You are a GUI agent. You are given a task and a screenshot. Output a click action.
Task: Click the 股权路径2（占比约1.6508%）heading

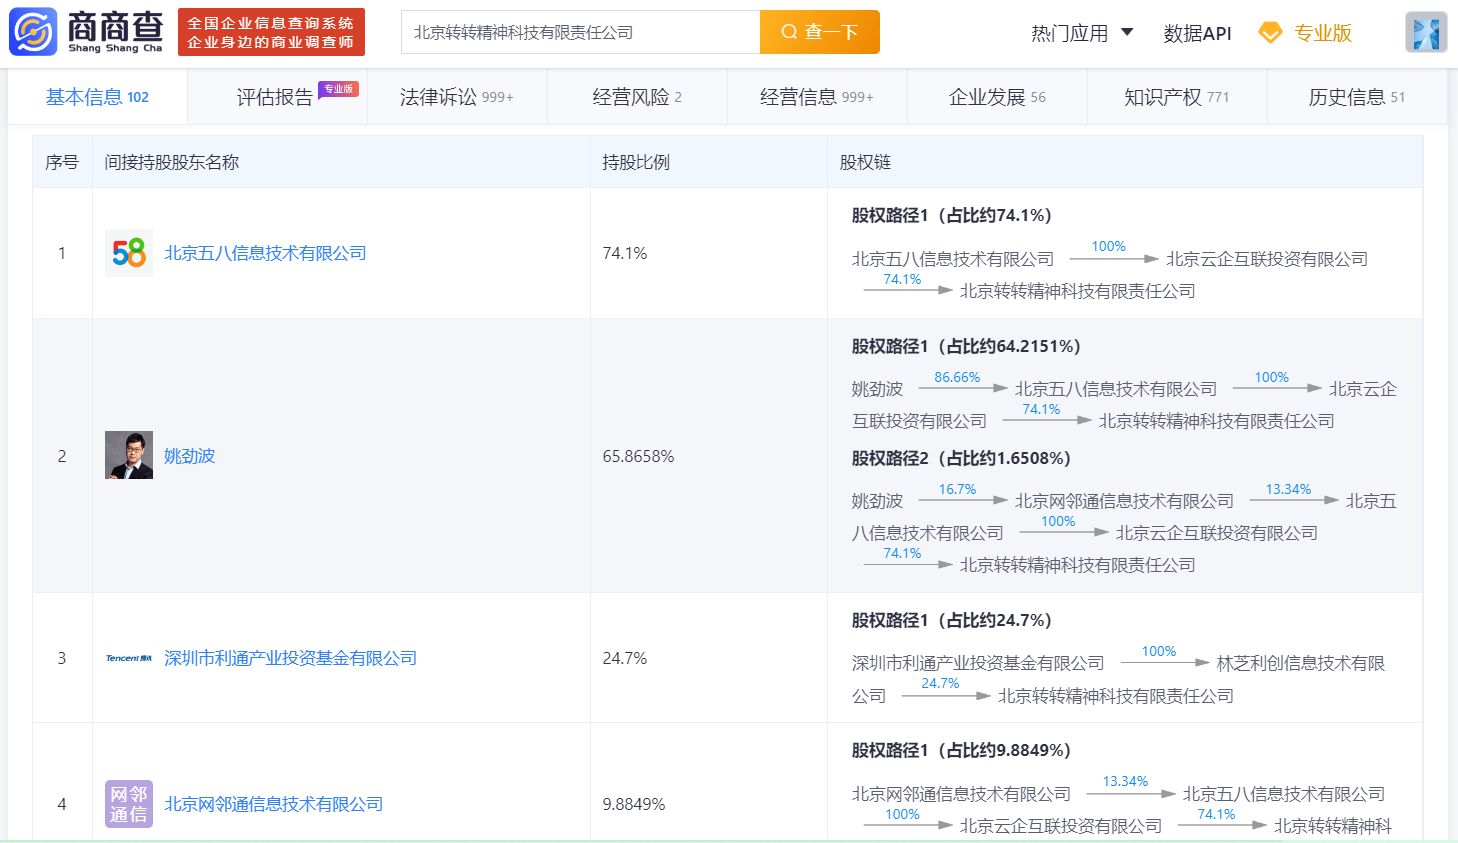(961, 458)
